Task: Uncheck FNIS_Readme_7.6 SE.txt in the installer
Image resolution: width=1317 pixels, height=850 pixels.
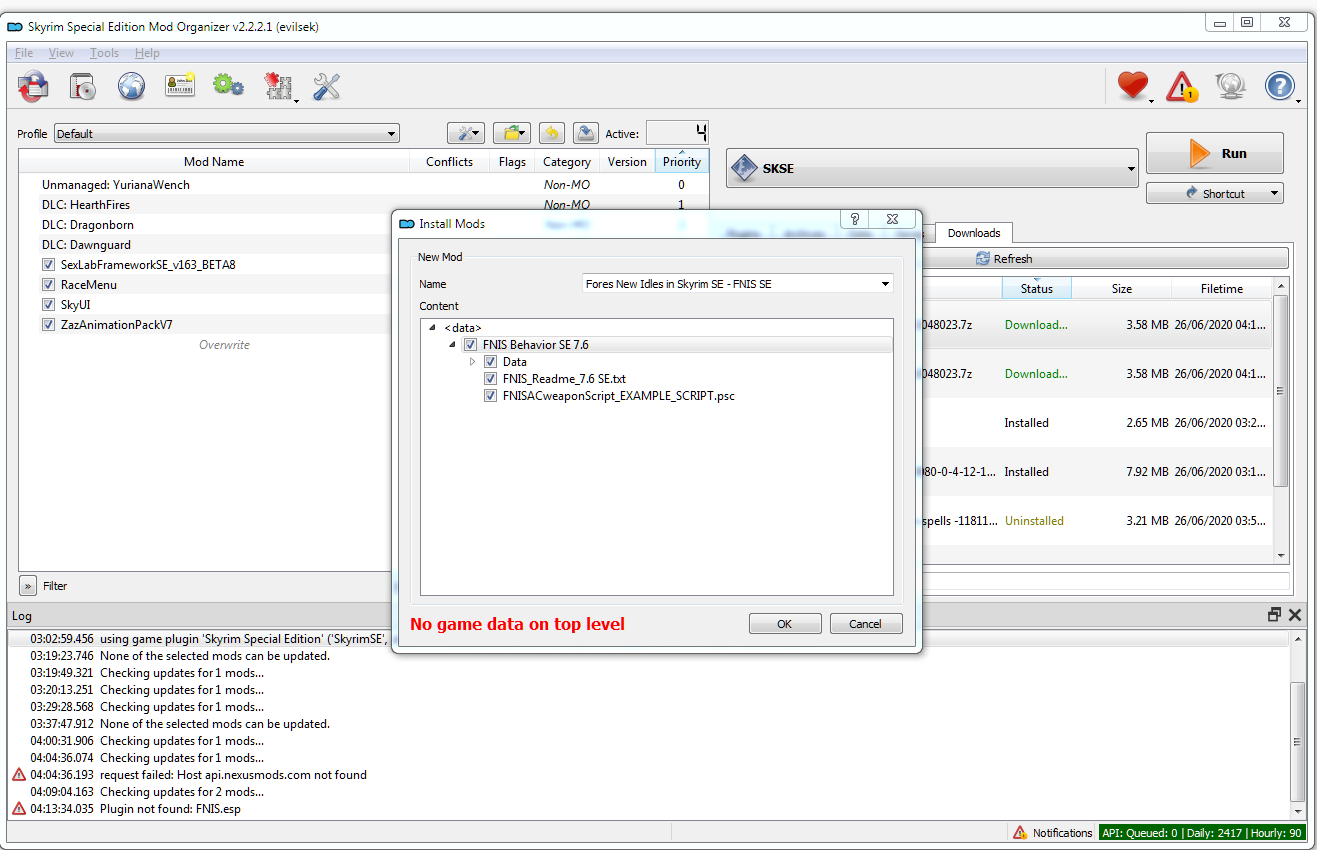Action: click(490, 378)
